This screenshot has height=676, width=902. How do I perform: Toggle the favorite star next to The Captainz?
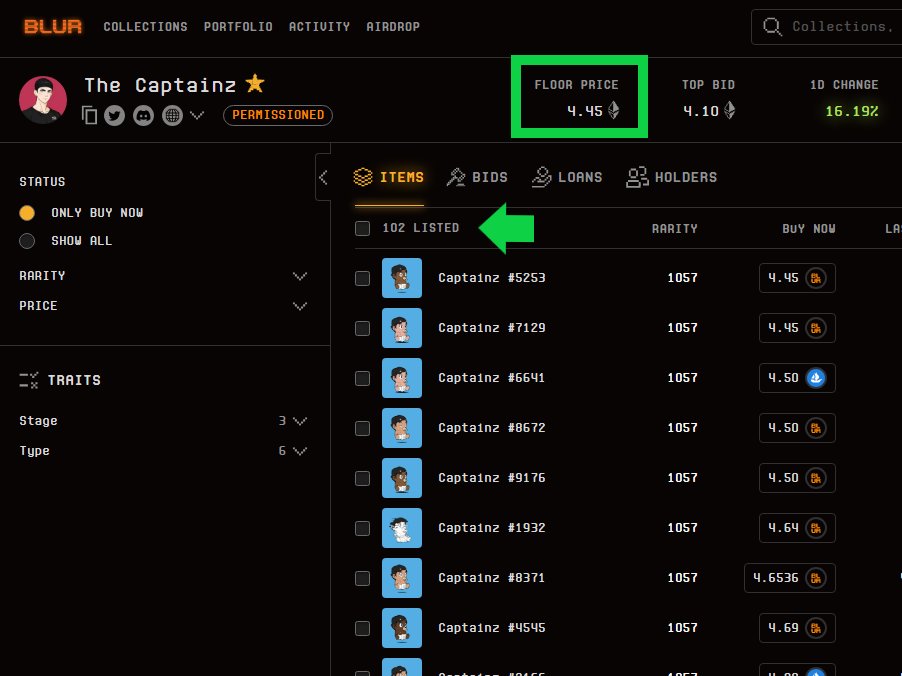(255, 84)
